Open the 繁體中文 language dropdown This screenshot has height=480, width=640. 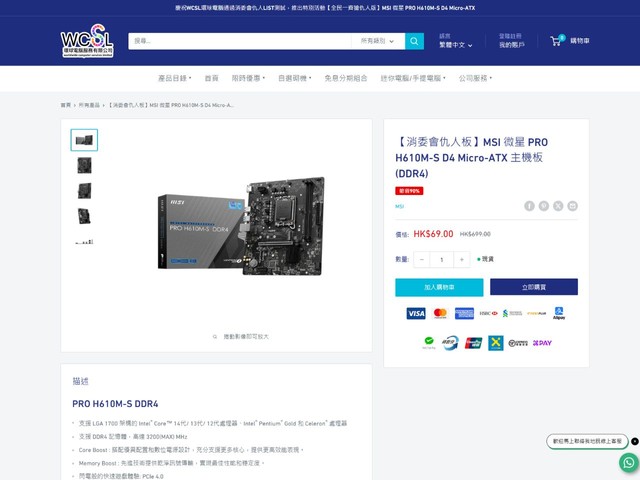click(456, 45)
